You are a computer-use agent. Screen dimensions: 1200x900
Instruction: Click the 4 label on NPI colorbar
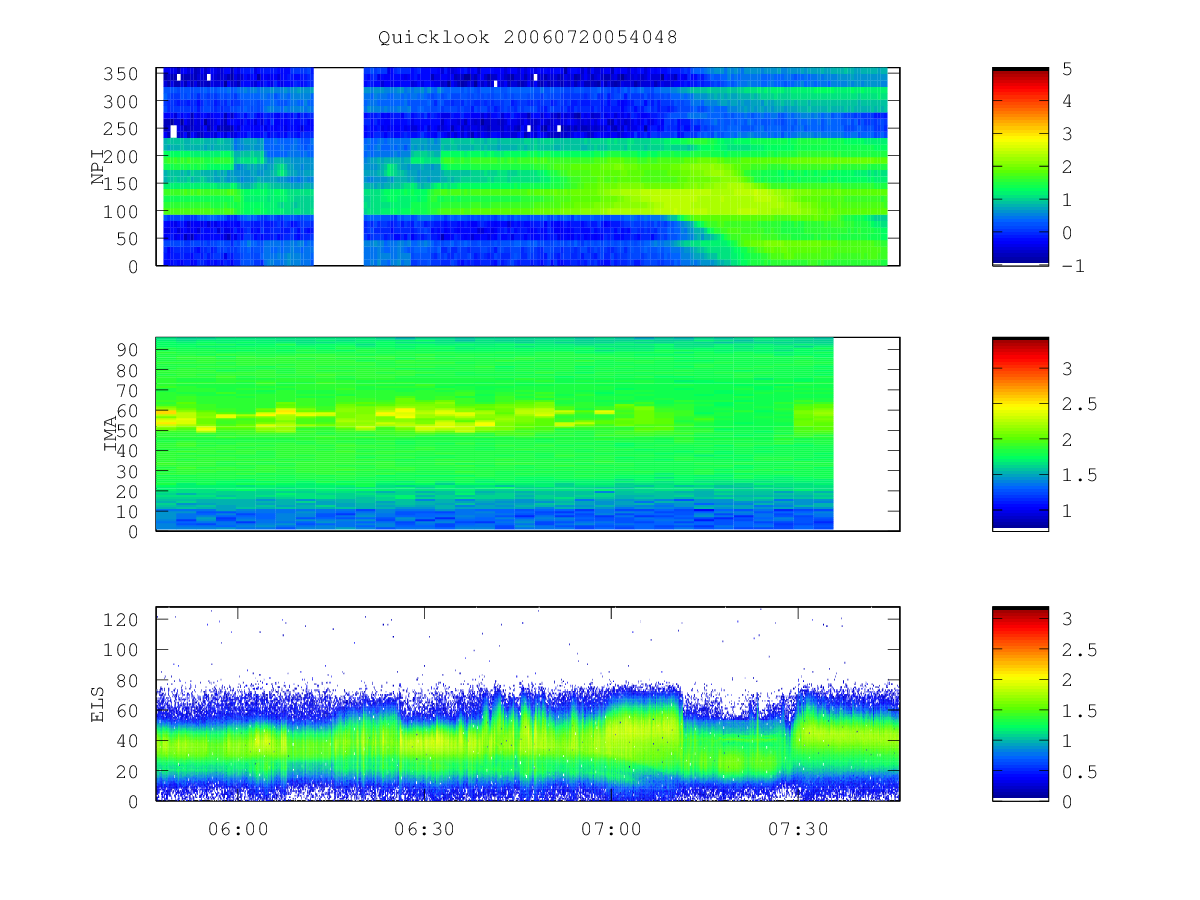pyautogui.click(x=1067, y=101)
